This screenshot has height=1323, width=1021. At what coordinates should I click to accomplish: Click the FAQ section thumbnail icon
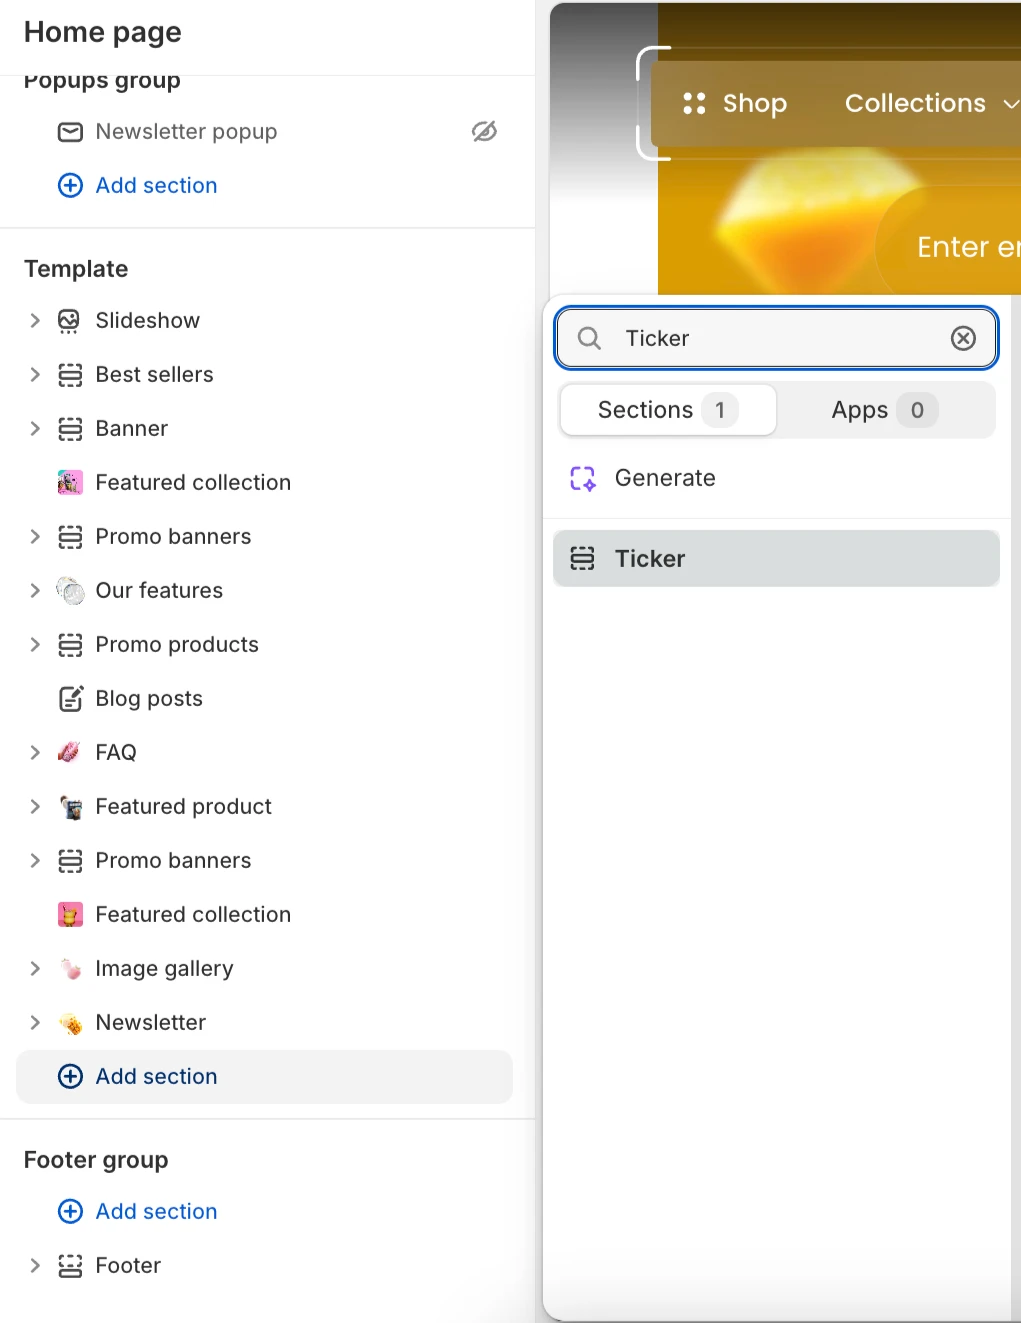pyautogui.click(x=69, y=752)
